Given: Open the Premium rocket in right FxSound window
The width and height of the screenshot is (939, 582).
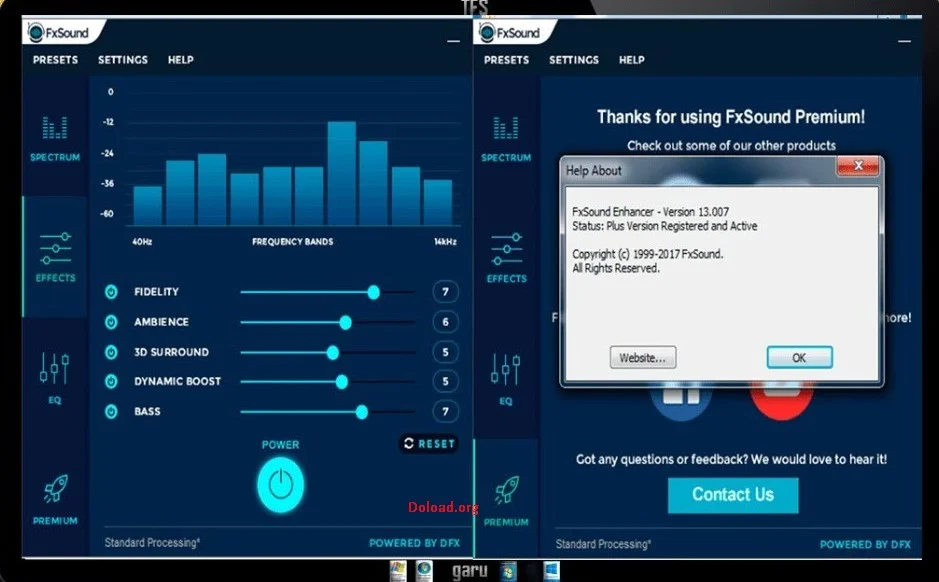Looking at the screenshot, I should (x=506, y=501).
